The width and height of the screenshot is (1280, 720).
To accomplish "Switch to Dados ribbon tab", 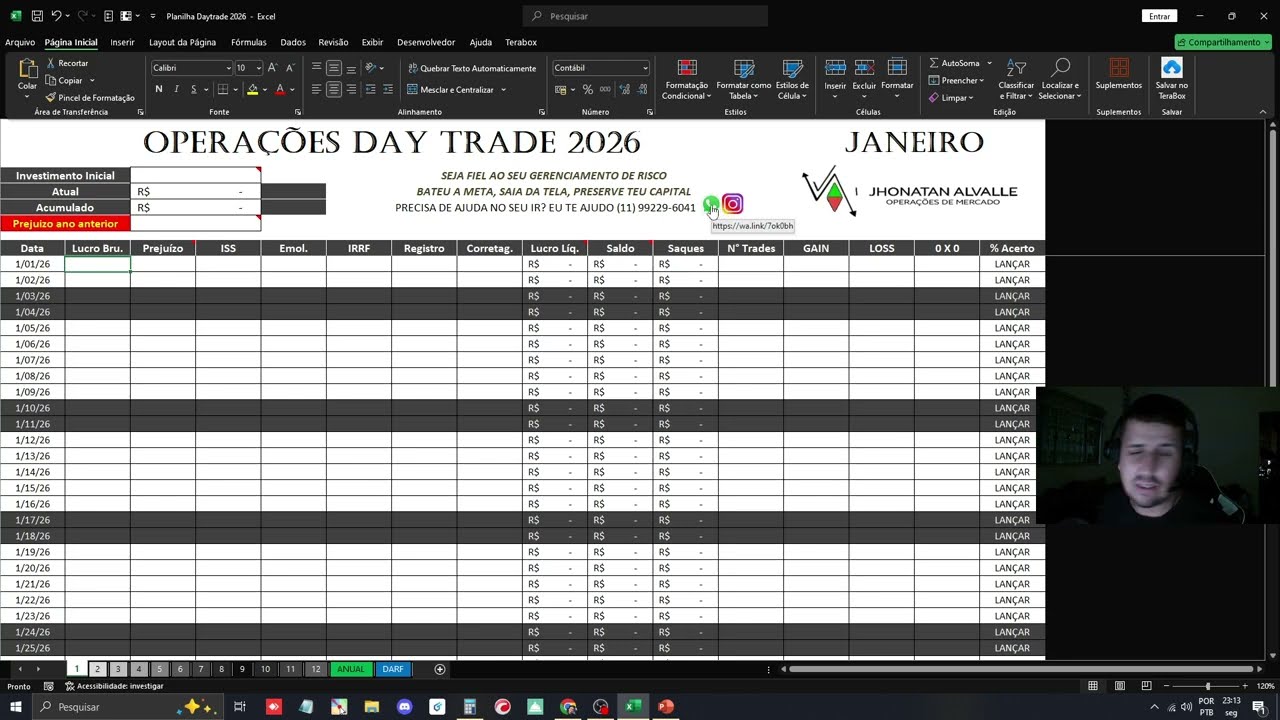I will tap(293, 42).
